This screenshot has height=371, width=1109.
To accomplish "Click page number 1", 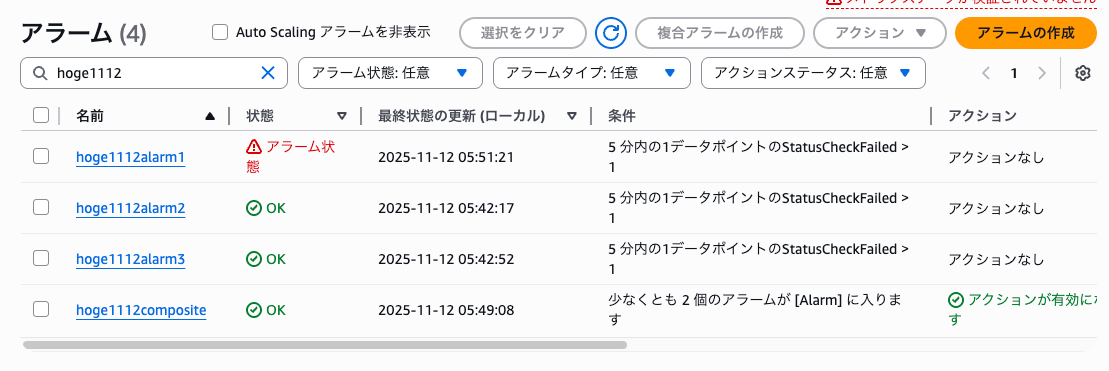I will pyautogui.click(x=1014, y=73).
